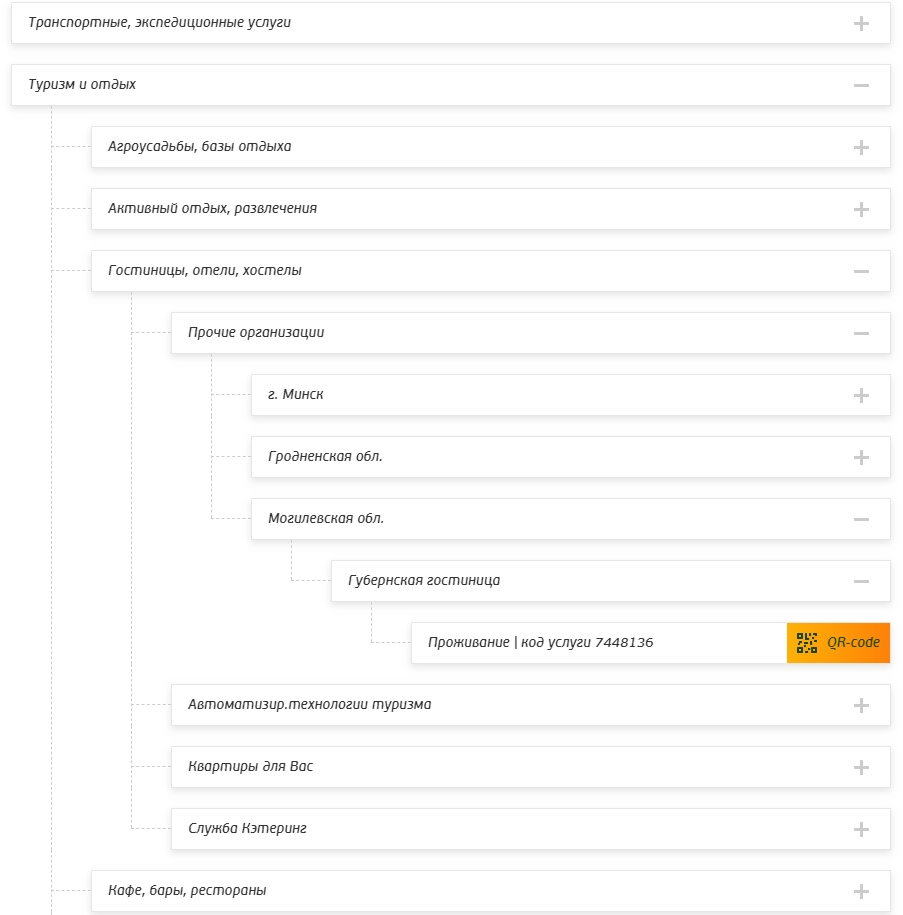Screen dimensions: 903x915
Task: Click the Губернская гостиница label
Action: tap(424, 581)
